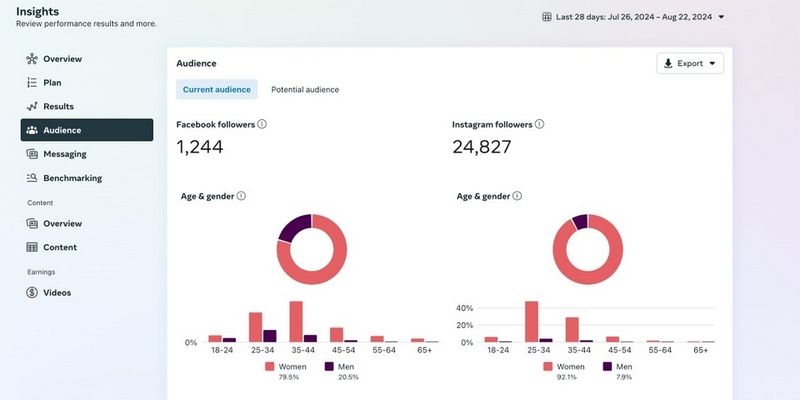Click the Women legend swatch under Facebook chart

(270, 367)
